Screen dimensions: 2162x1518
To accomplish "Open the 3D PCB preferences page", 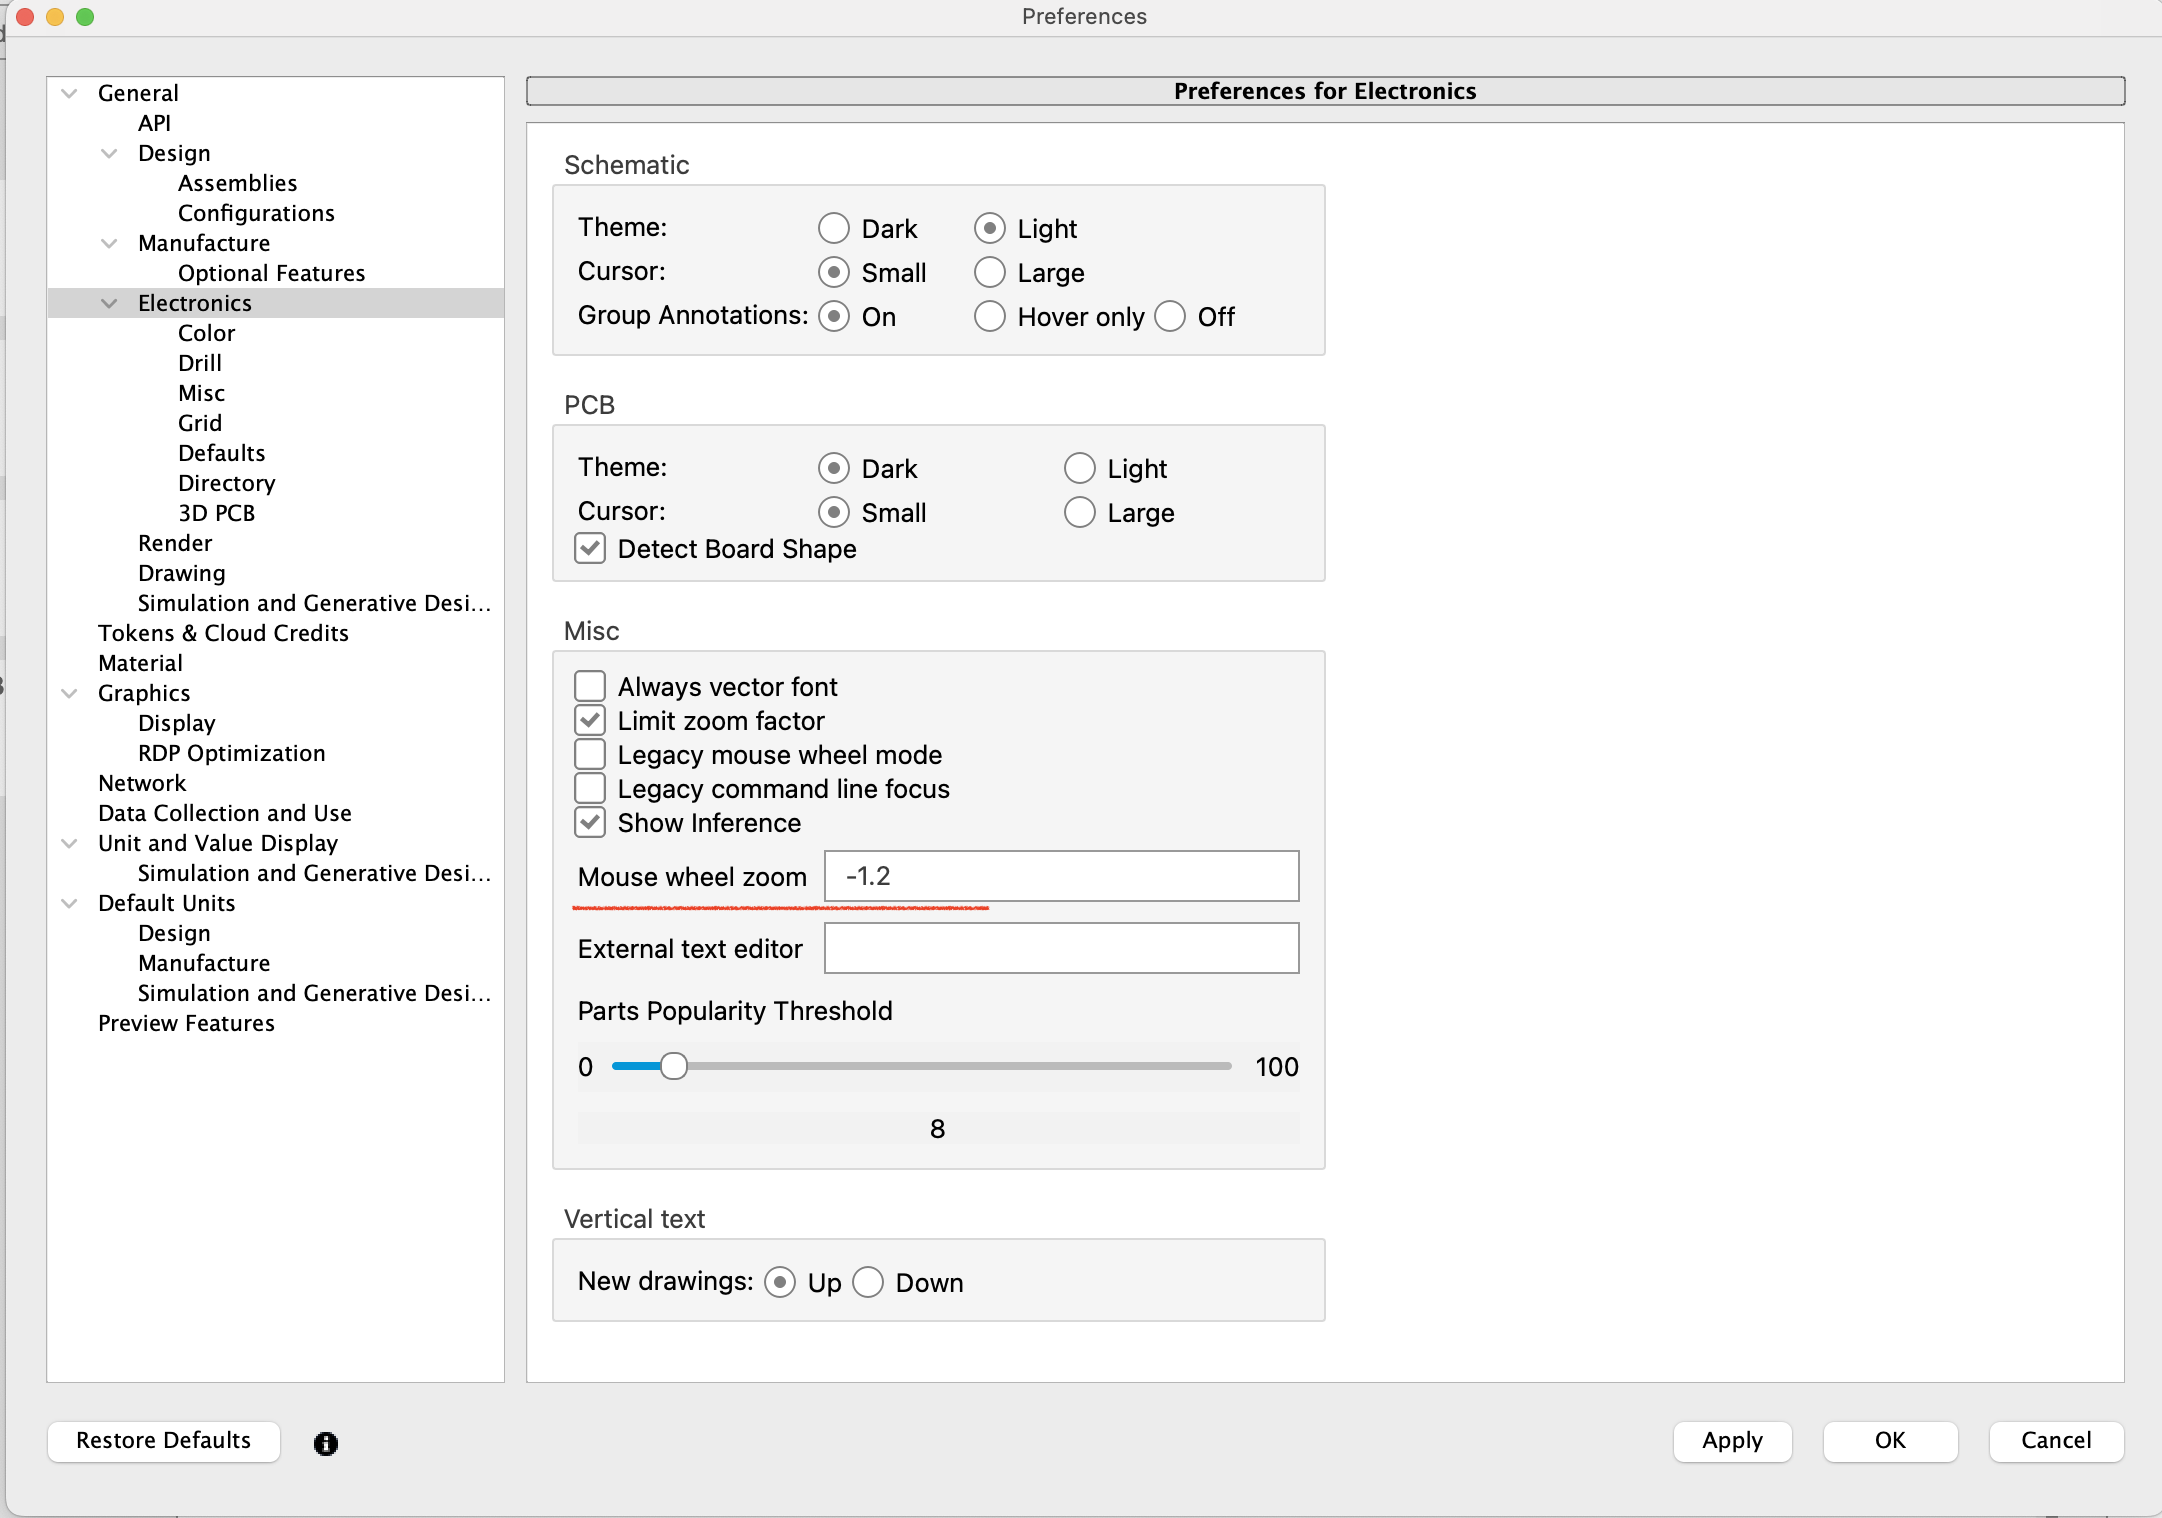I will point(216,513).
